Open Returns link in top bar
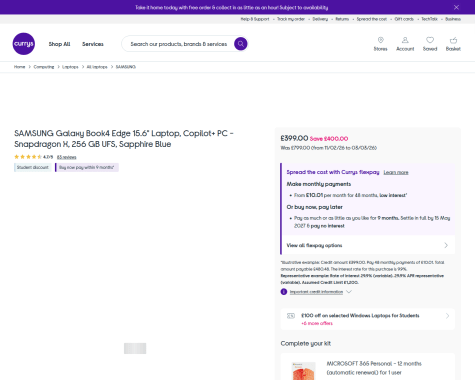475x380 pixels. coord(342,19)
